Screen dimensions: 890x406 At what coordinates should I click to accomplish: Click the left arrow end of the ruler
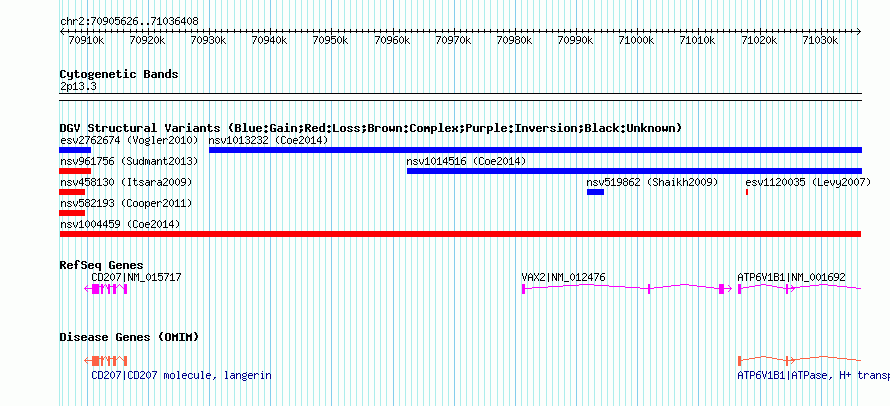click(62, 31)
